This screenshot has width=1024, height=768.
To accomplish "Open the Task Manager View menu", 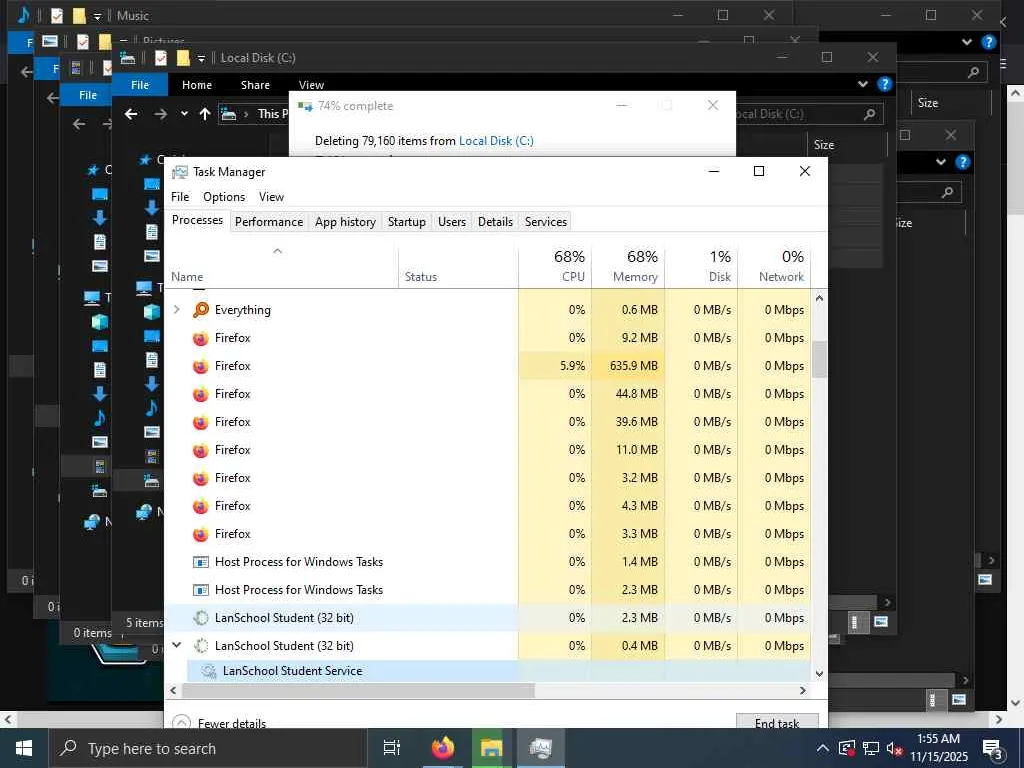I will [x=271, y=197].
